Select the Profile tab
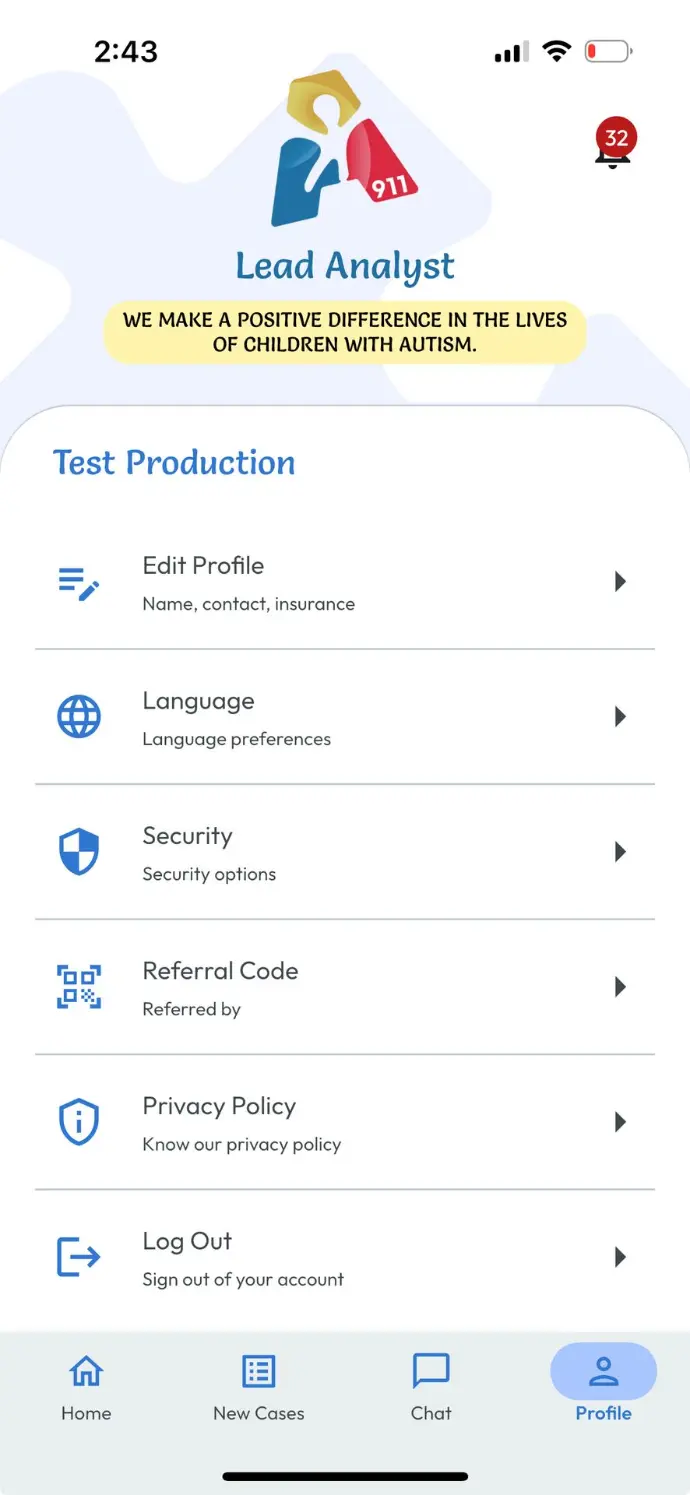The height and width of the screenshot is (1495, 690). tap(603, 1386)
